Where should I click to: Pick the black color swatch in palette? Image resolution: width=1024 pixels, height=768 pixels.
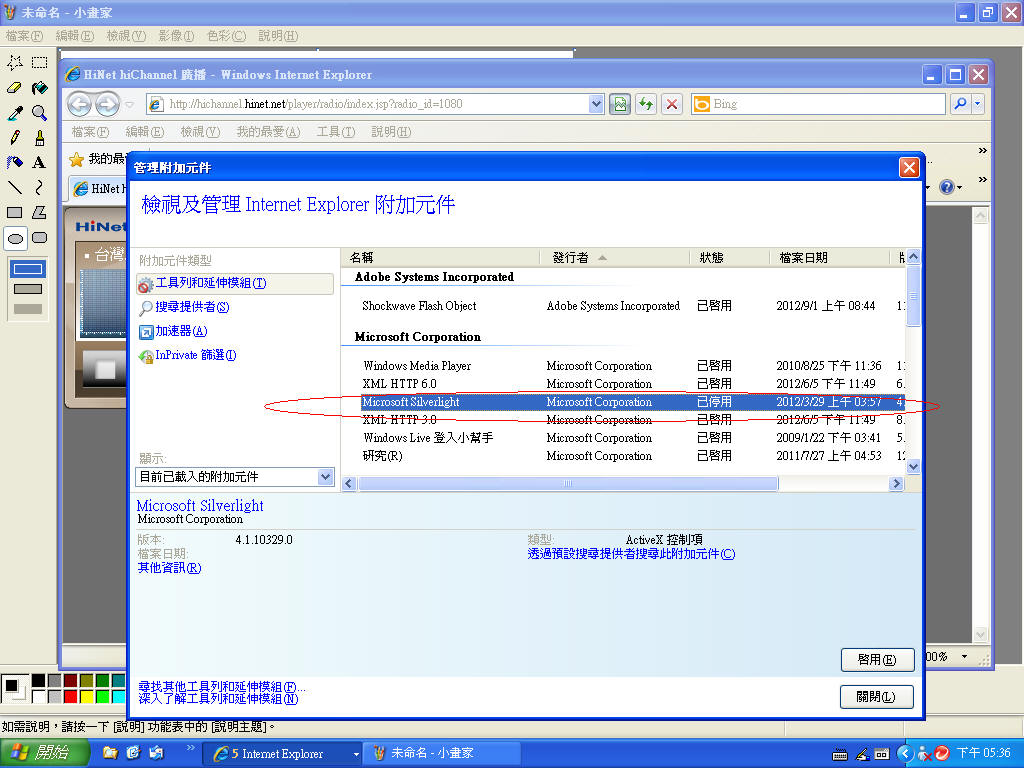39,680
